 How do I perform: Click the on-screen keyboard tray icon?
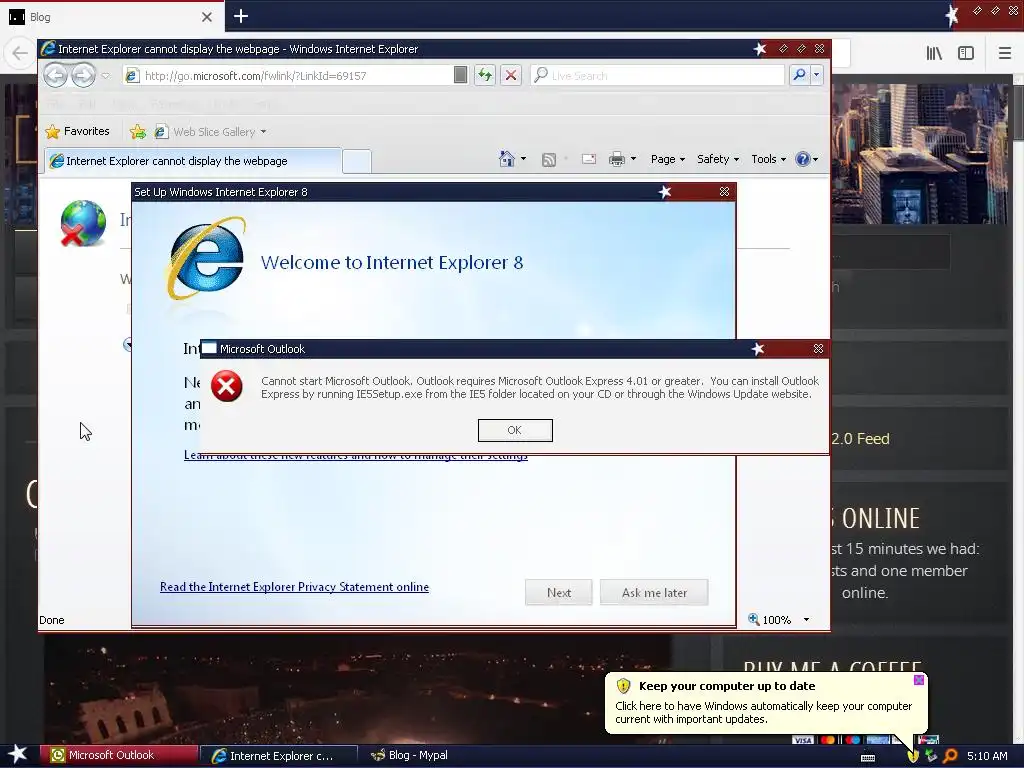tap(868, 756)
